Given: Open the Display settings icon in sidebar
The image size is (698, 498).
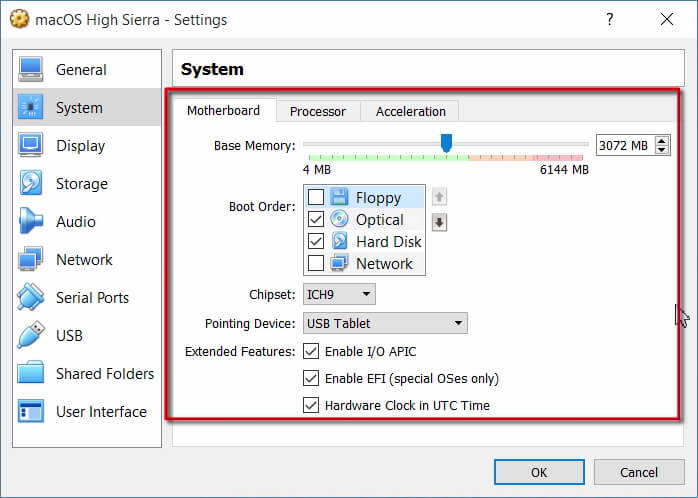Looking at the screenshot, I should (x=31, y=146).
